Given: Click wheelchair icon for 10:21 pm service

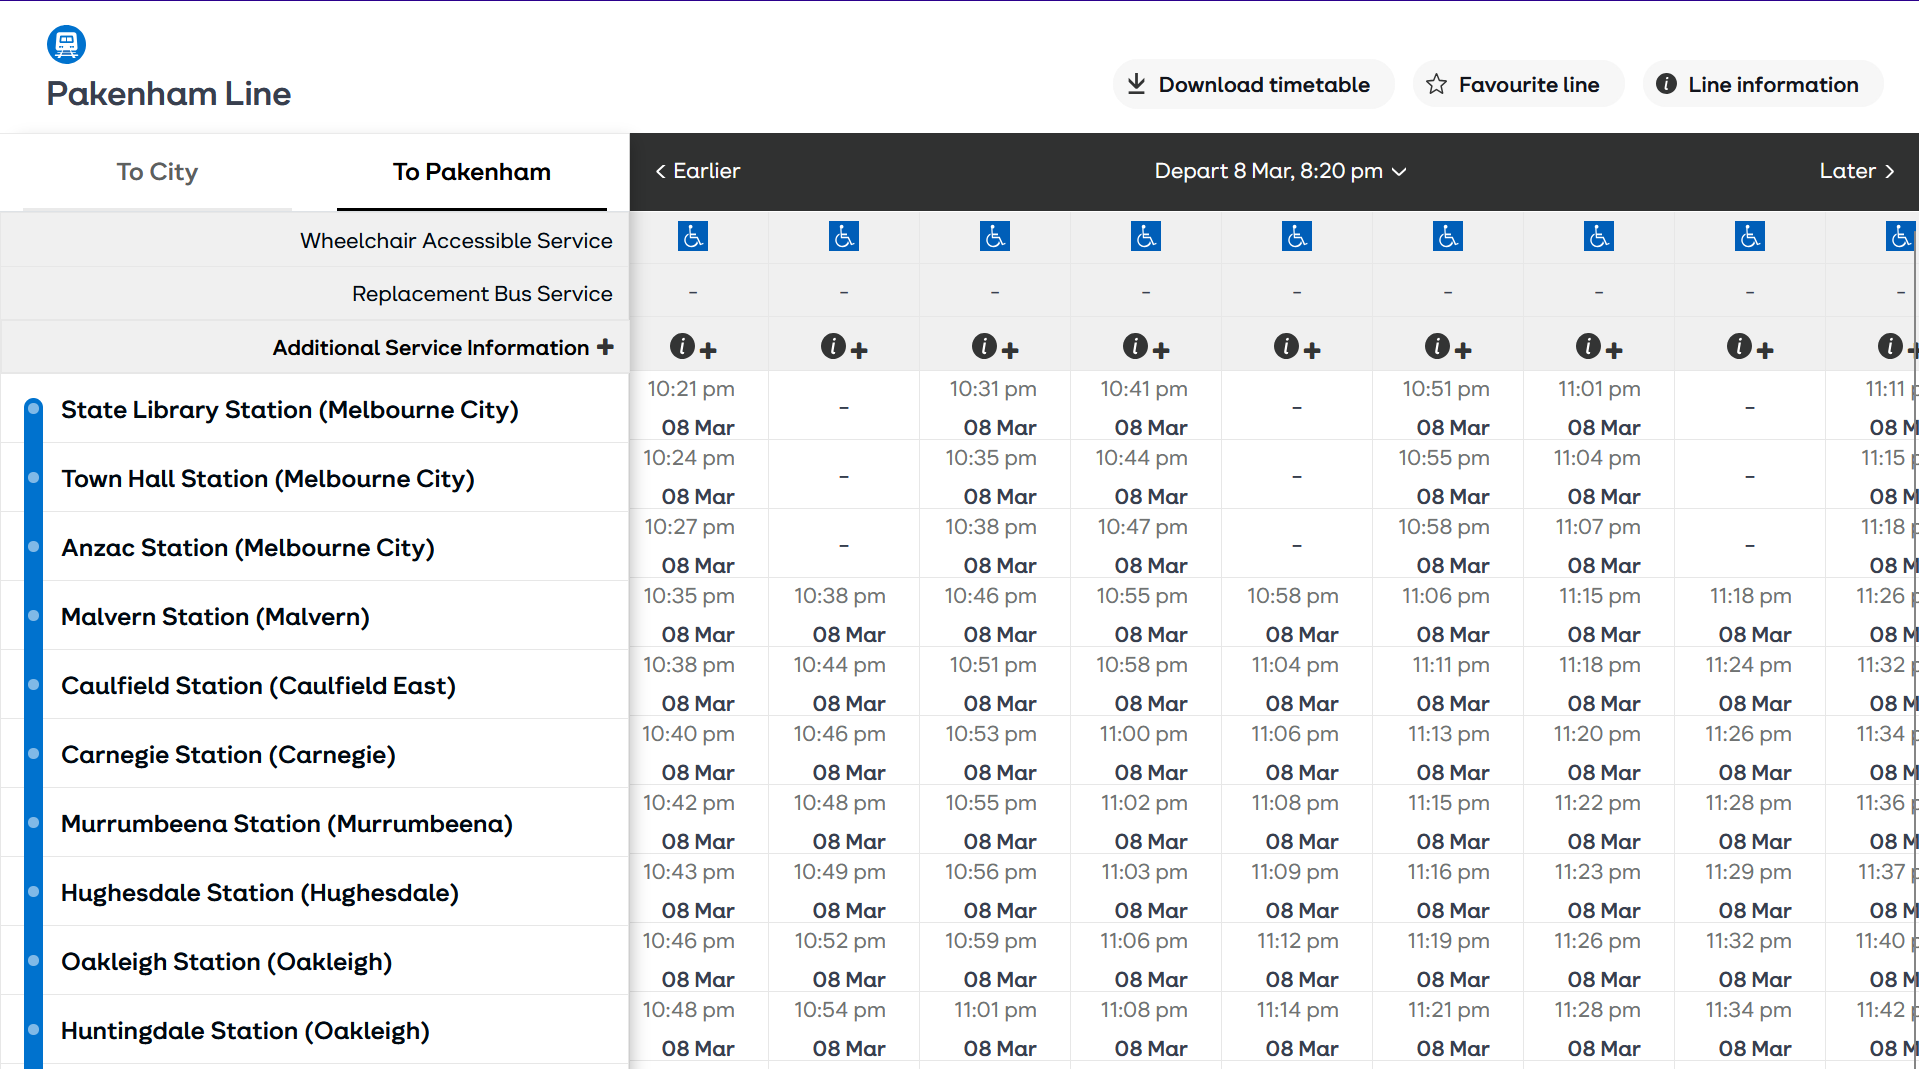Looking at the screenshot, I should (x=693, y=237).
